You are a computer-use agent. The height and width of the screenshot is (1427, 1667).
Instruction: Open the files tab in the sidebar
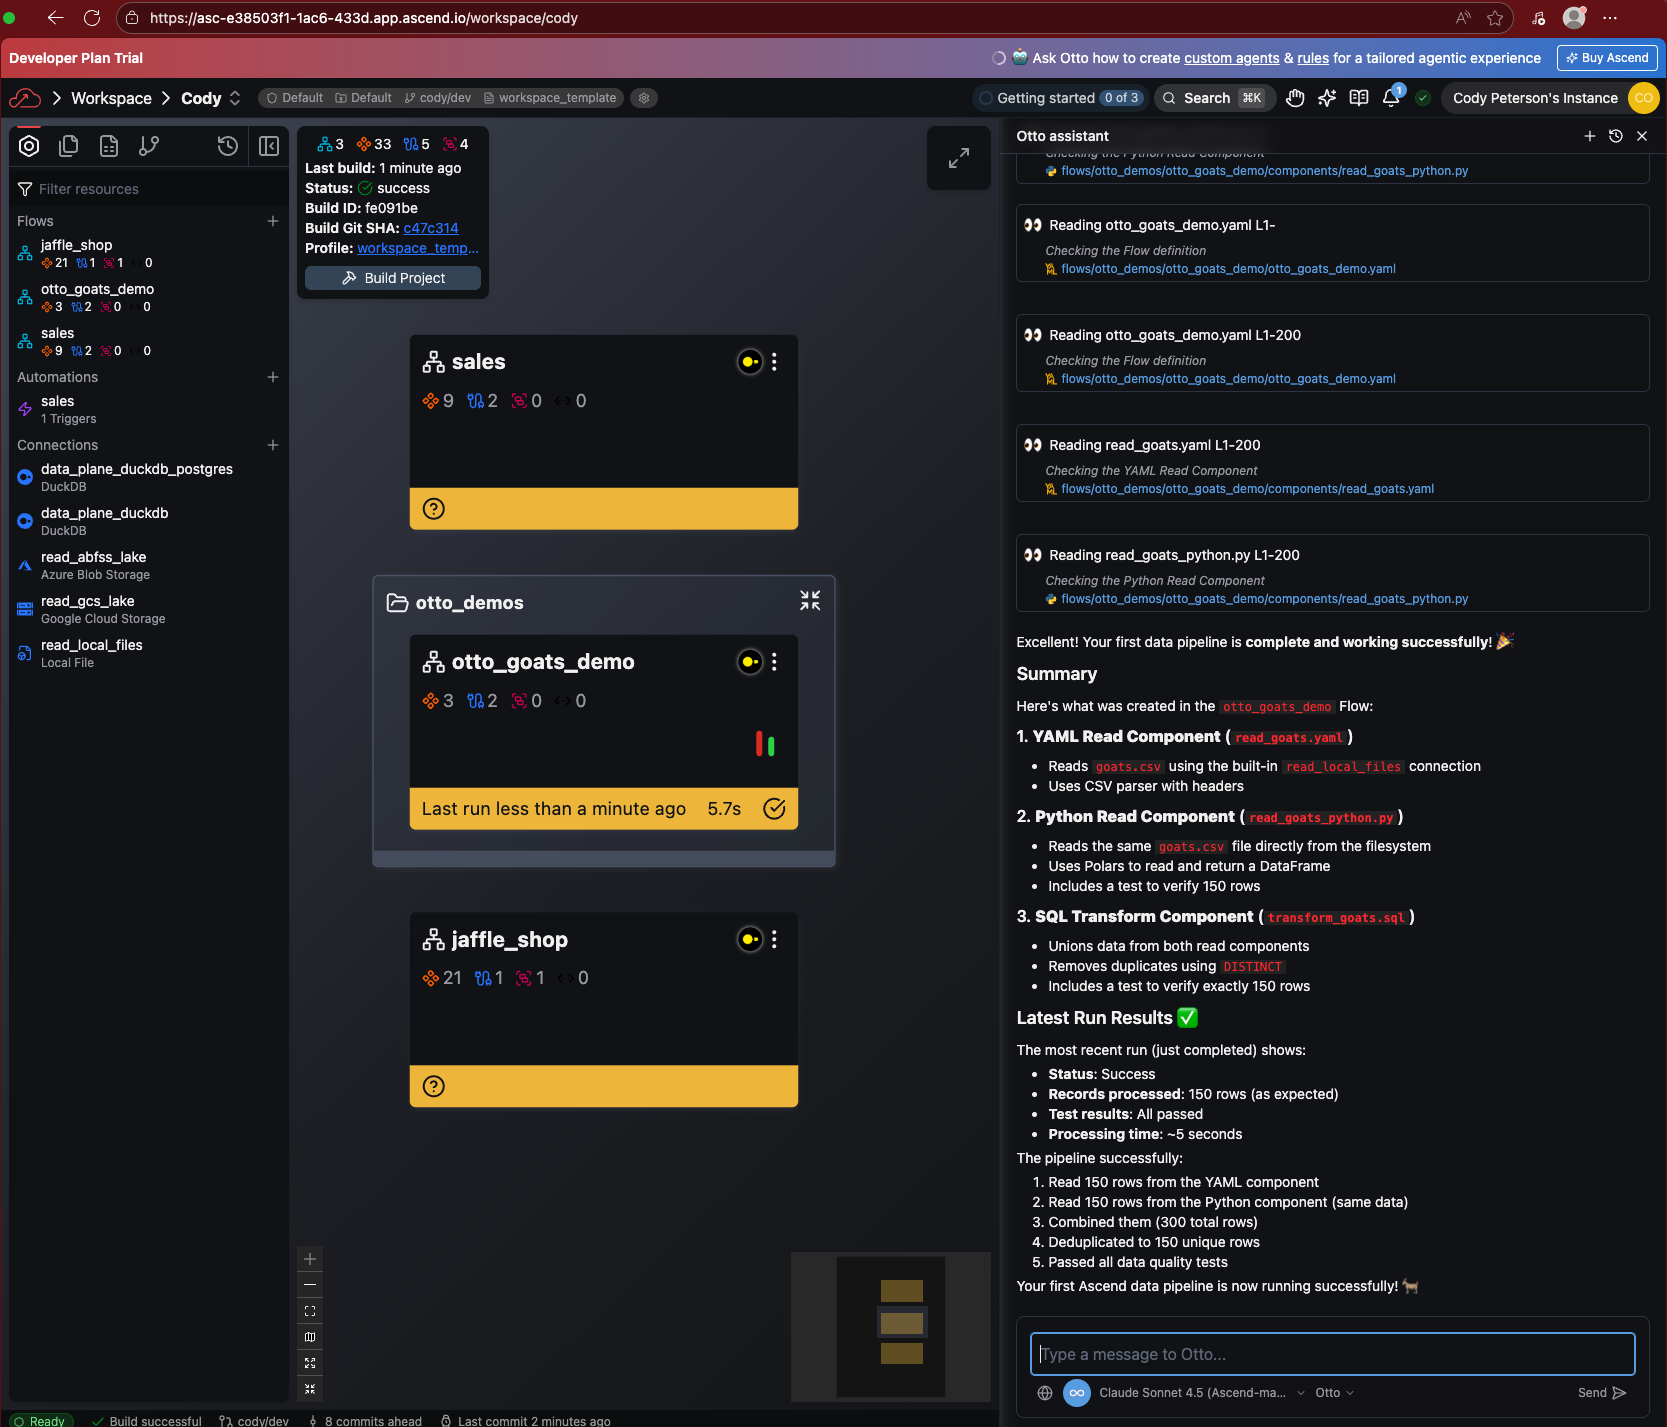(x=69, y=146)
